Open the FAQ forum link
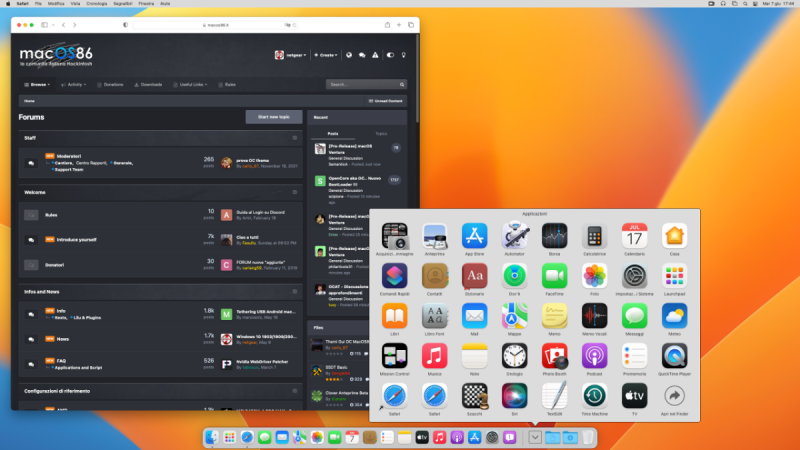Viewport: 800px width, 450px height. click(x=61, y=361)
